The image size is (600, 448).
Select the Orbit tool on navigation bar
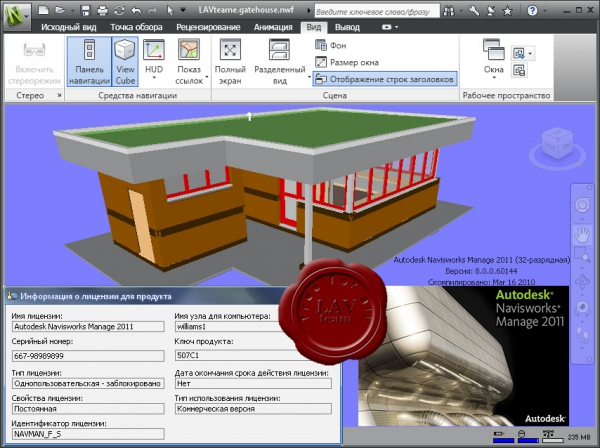(x=582, y=282)
